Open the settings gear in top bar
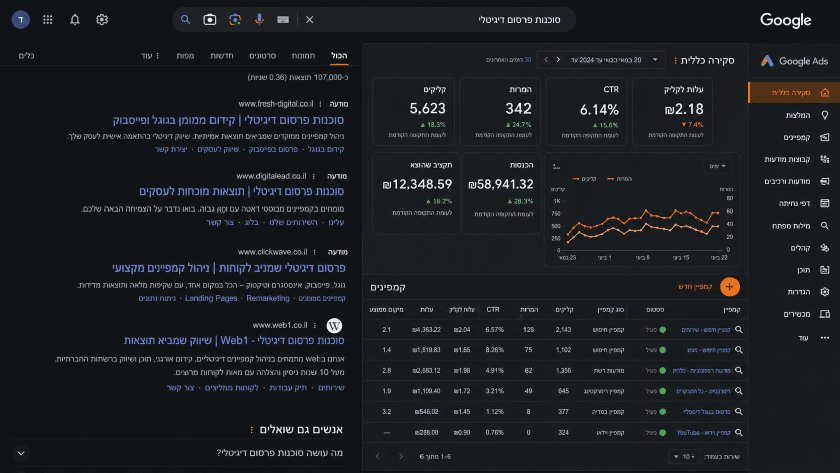 102,19
